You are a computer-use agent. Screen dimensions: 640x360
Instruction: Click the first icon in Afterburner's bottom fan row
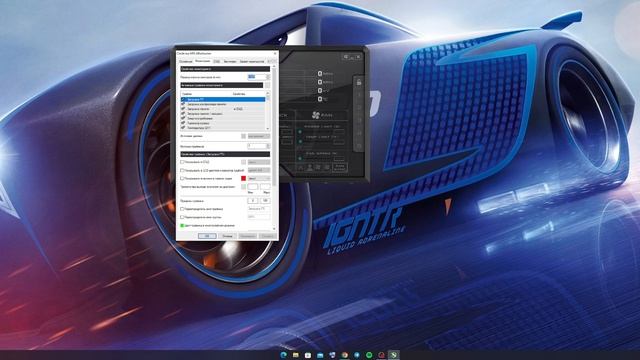(x=300, y=167)
